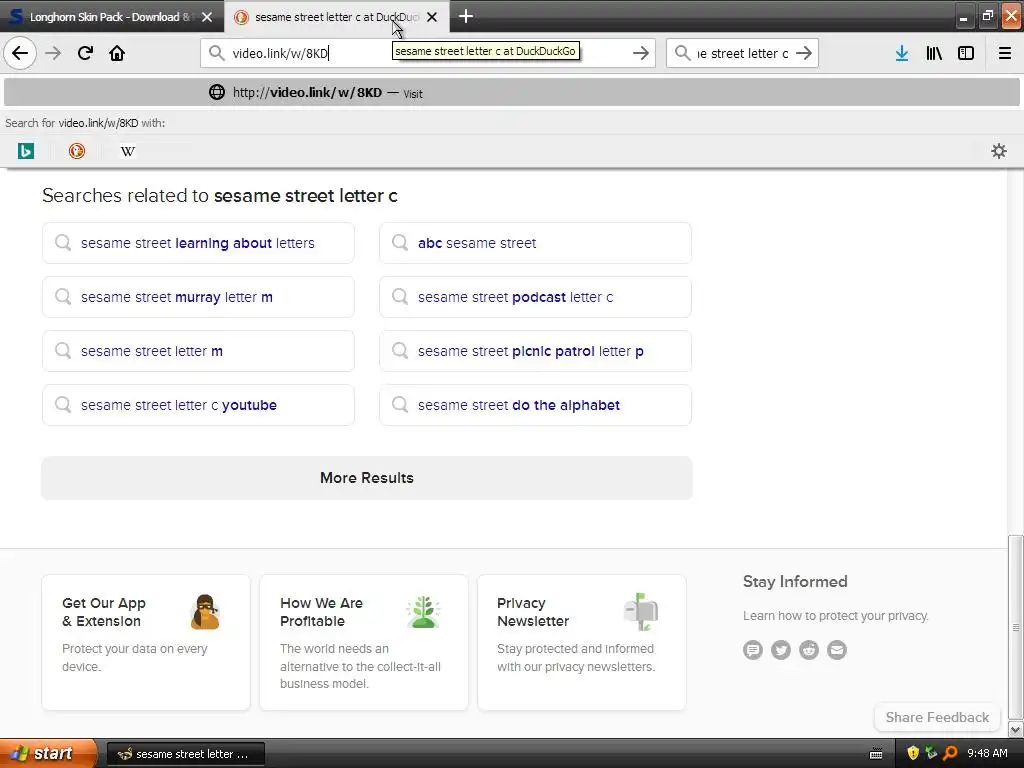Screen dimensions: 1024x768
Task: Click the forward navigation arrow
Action: [53, 53]
